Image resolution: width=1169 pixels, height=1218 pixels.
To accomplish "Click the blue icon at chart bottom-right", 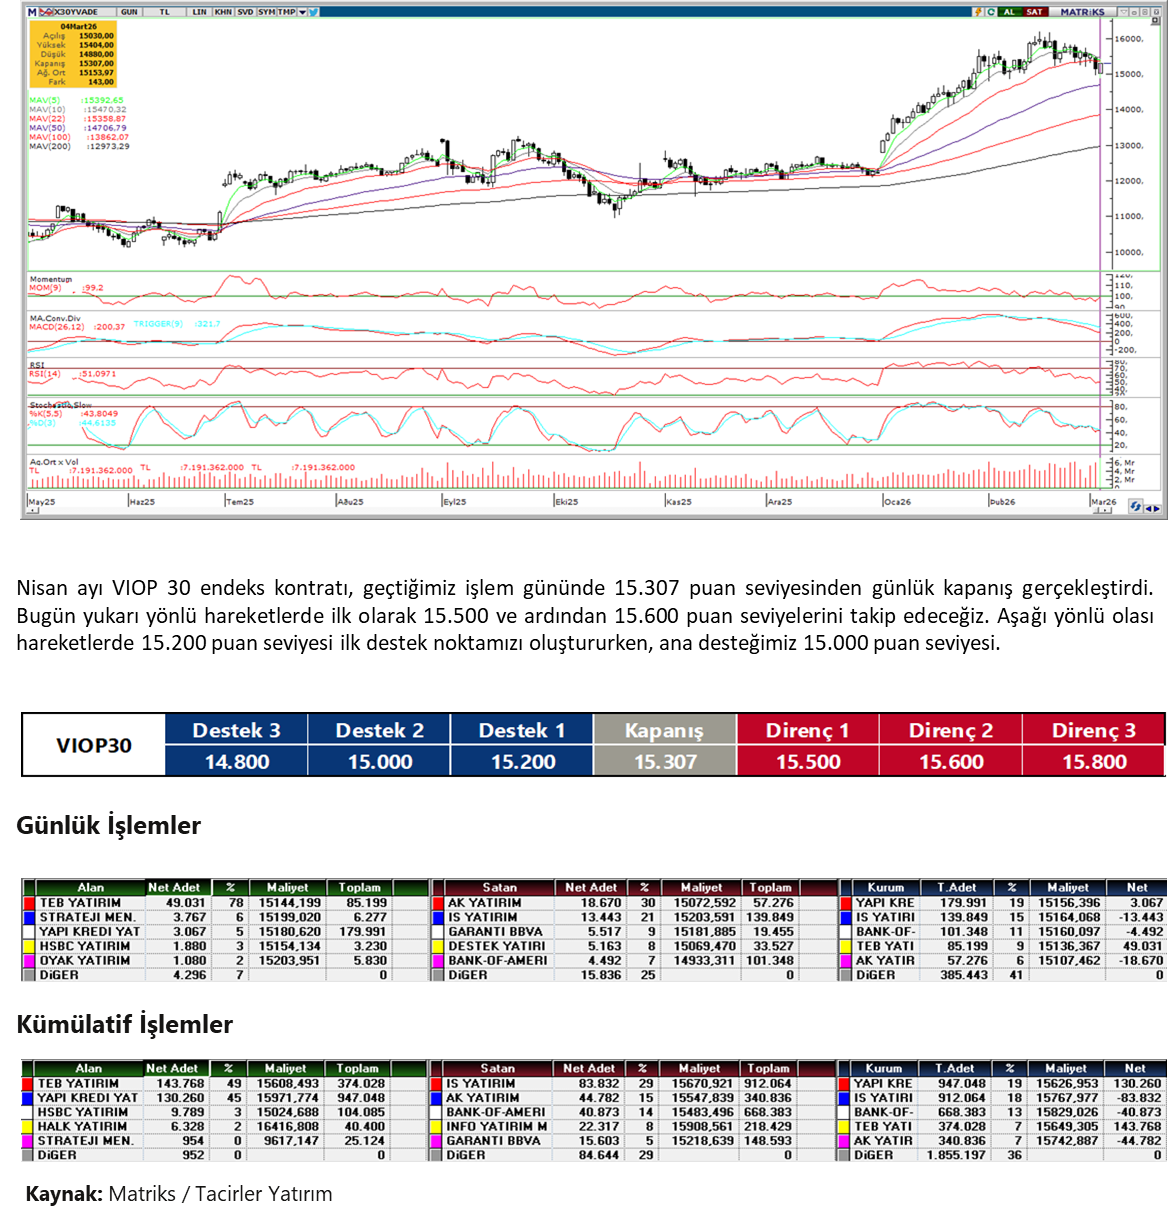I will [x=1136, y=507].
